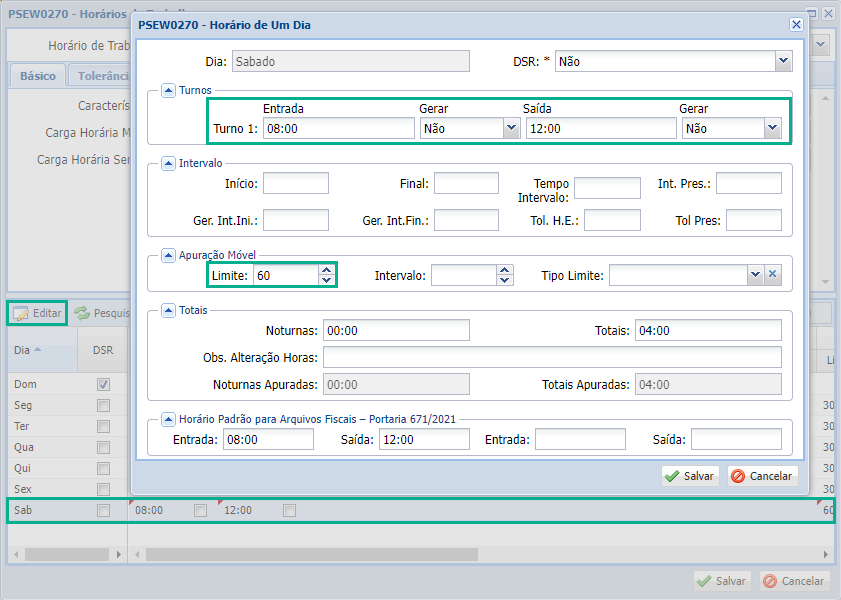Save the day schedule with dialog Salvar
This screenshot has height=600, width=841.
[690, 476]
